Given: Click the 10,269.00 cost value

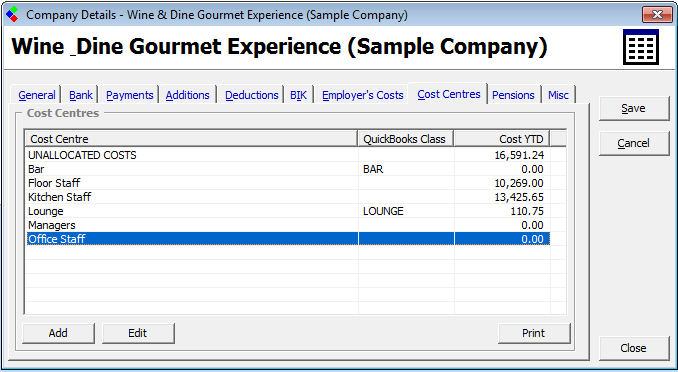Looking at the screenshot, I should point(519,183).
